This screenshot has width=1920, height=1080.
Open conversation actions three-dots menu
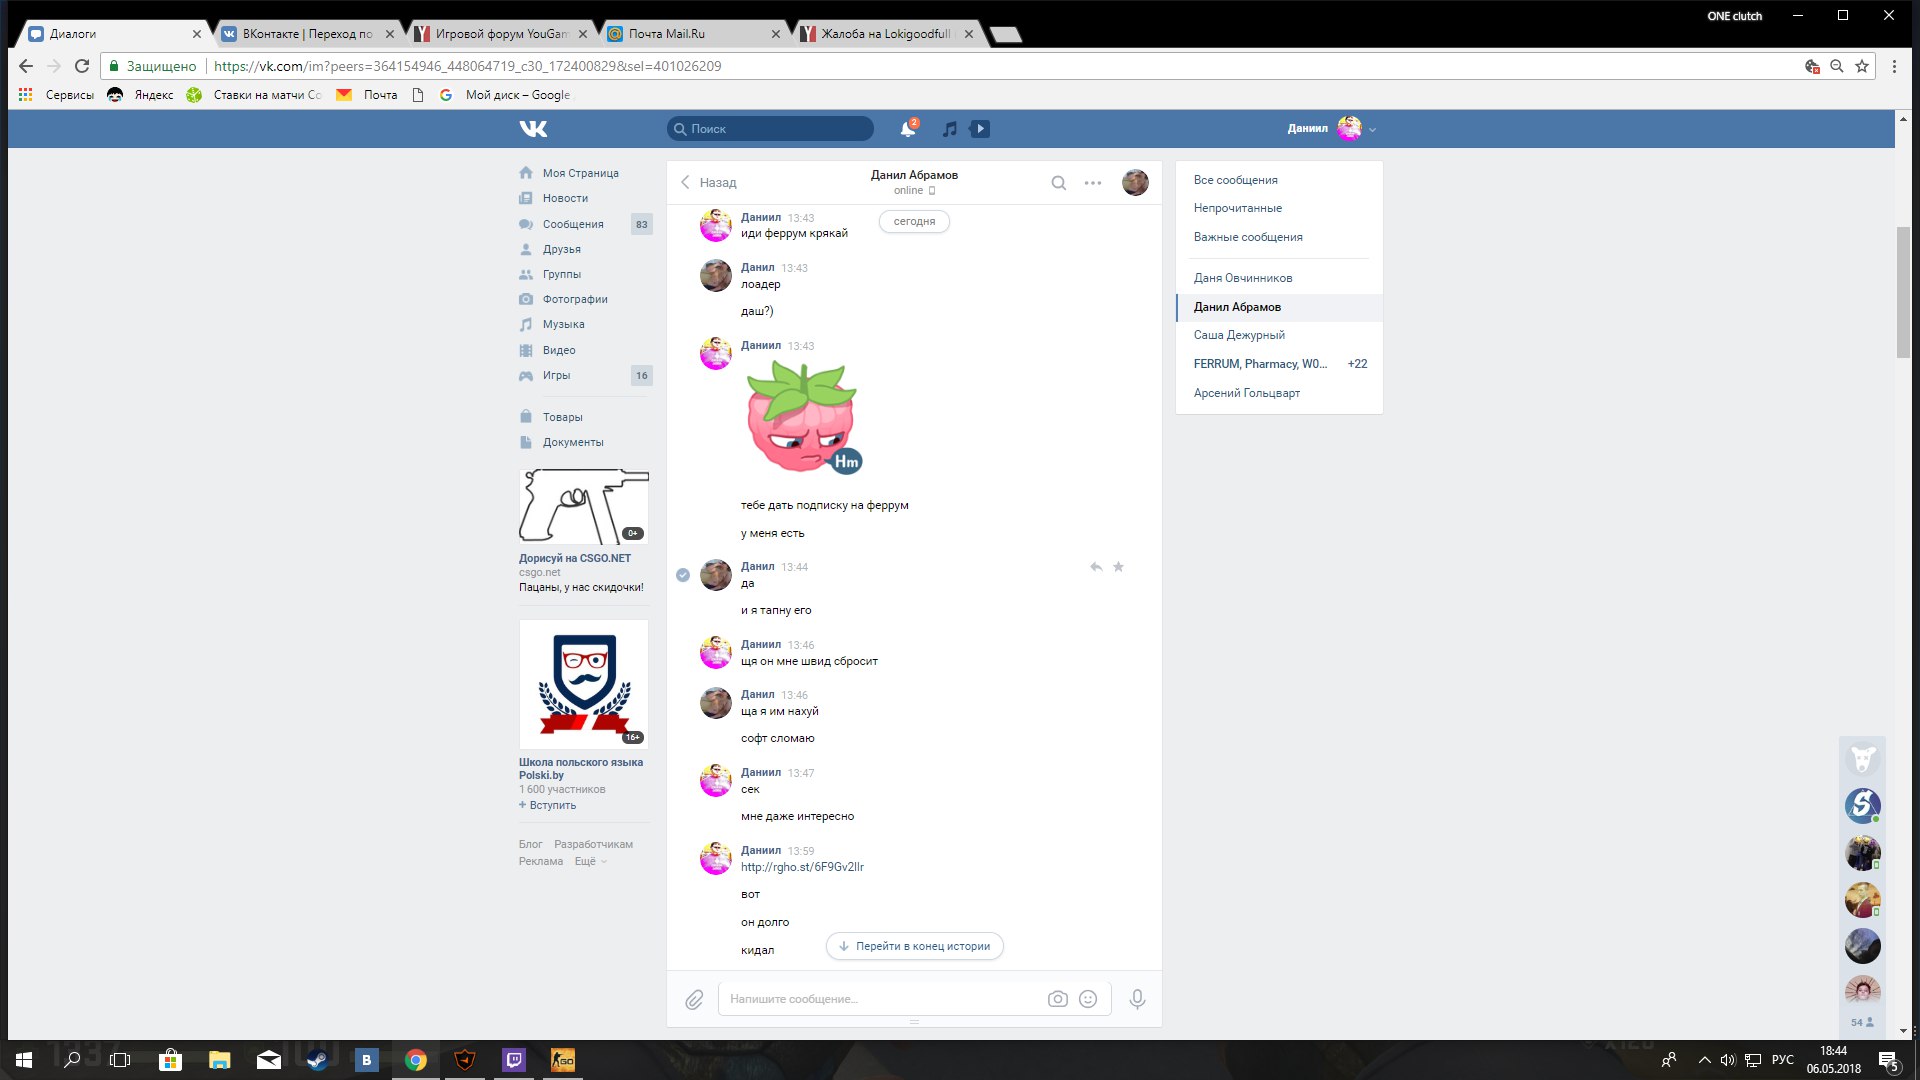[1093, 183]
